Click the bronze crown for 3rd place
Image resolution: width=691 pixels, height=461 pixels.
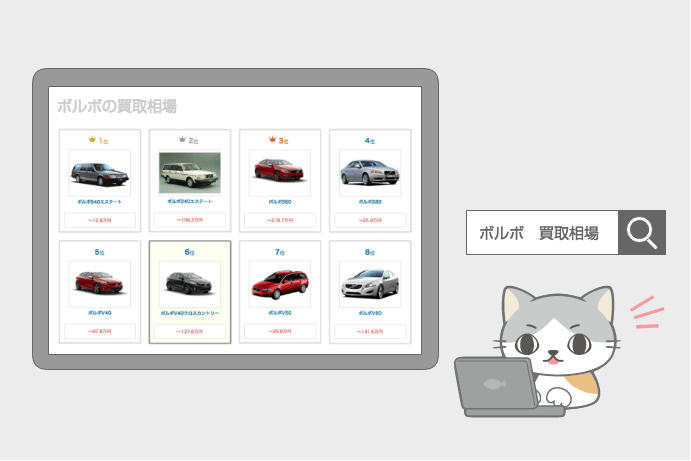pos(272,141)
